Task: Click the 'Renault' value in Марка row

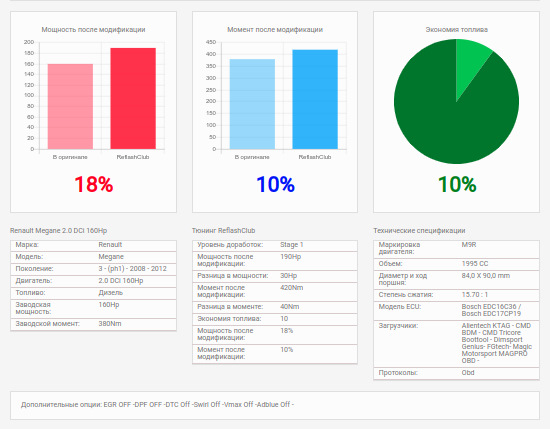Action: pyautogui.click(x=110, y=244)
